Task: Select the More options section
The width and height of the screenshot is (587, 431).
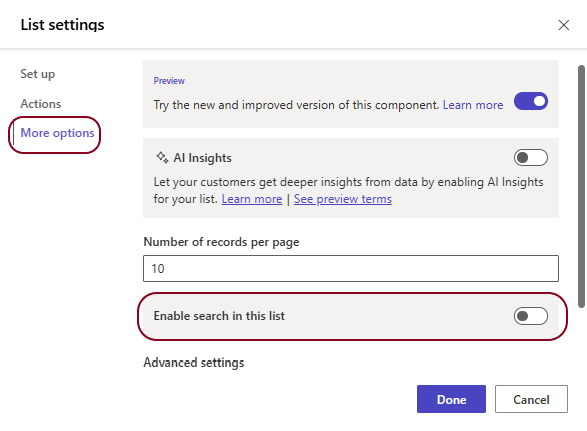Action: [x=57, y=133]
